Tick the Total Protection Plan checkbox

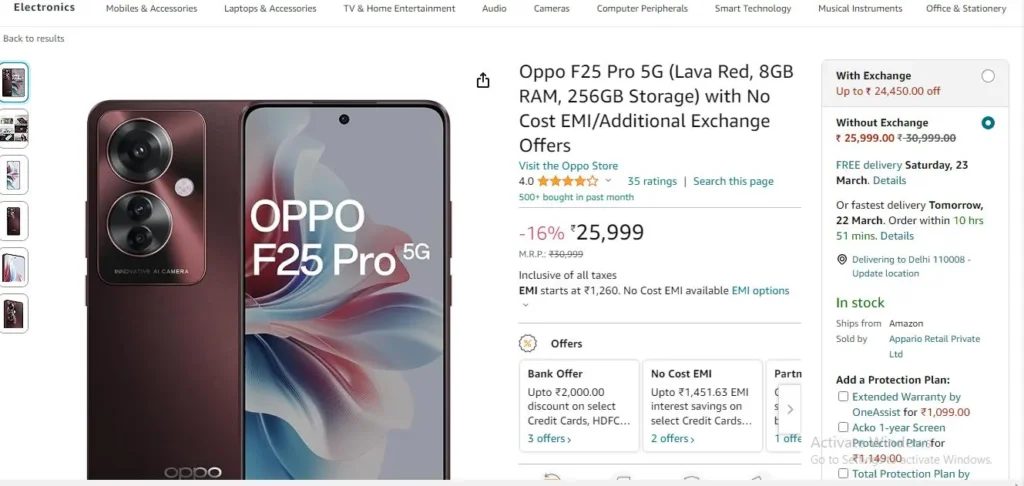point(843,474)
